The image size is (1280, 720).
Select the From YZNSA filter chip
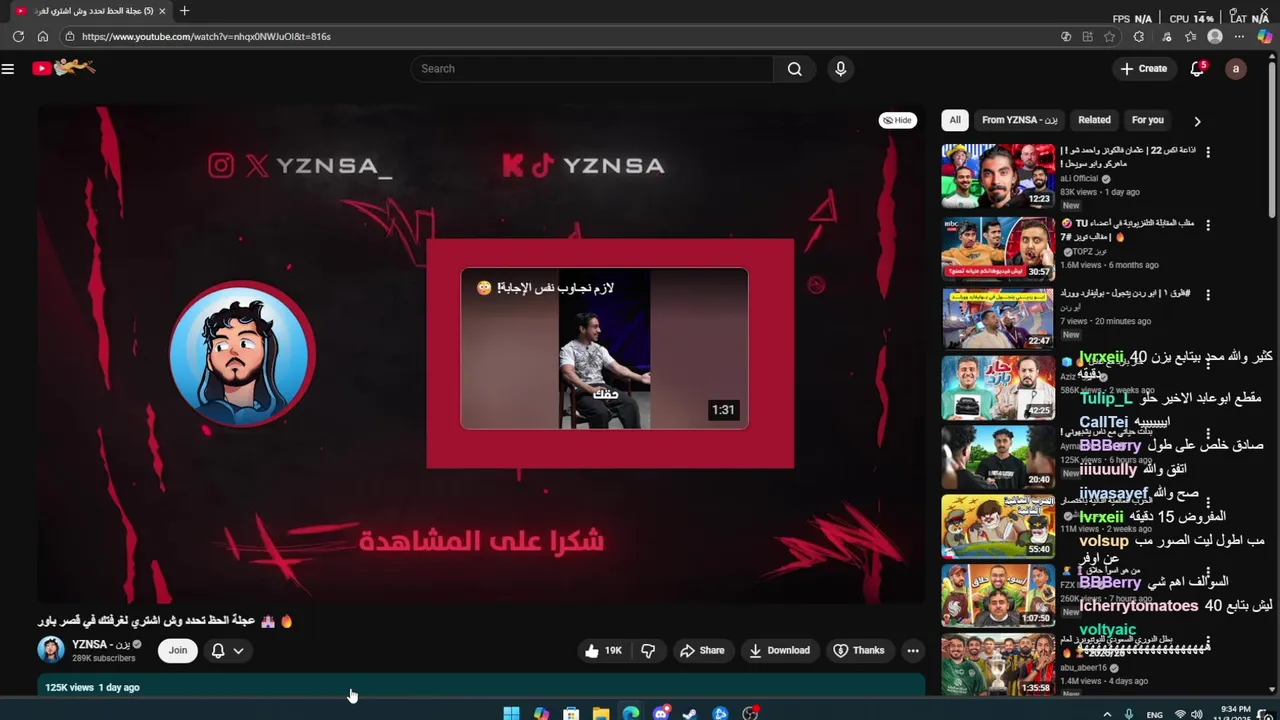(1019, 120)
